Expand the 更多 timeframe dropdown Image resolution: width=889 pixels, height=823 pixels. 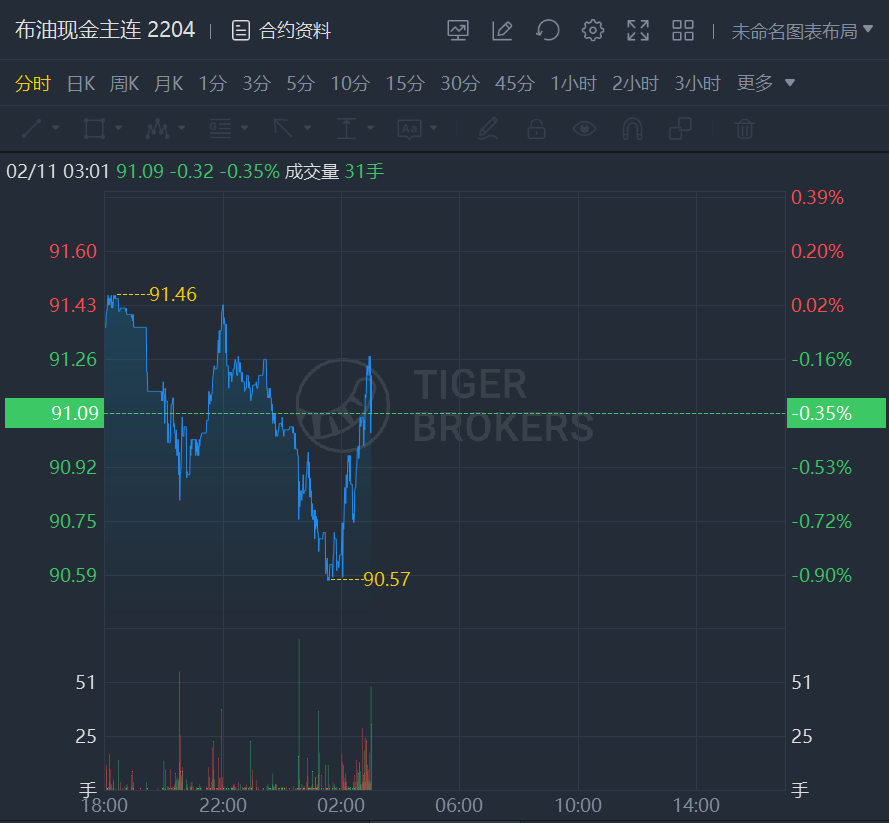coord(766,83)
